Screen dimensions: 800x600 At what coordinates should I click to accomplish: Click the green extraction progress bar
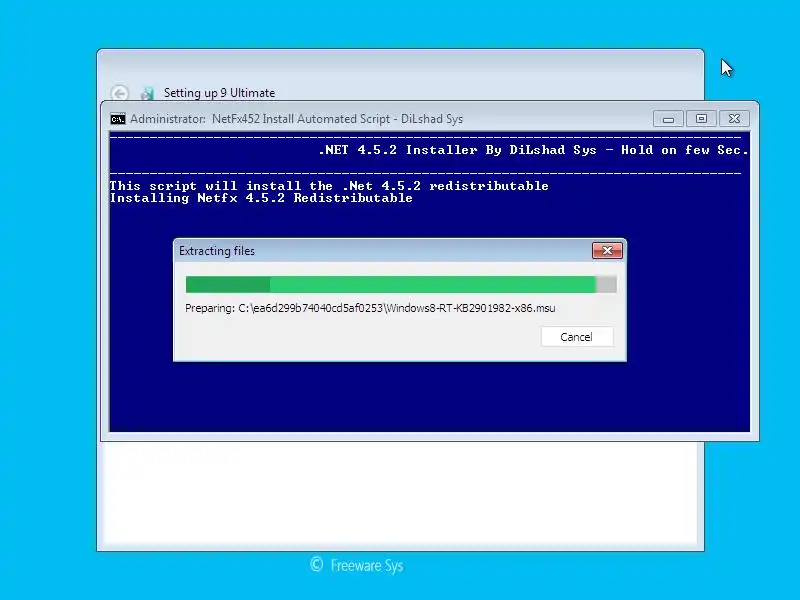point(401,285)
